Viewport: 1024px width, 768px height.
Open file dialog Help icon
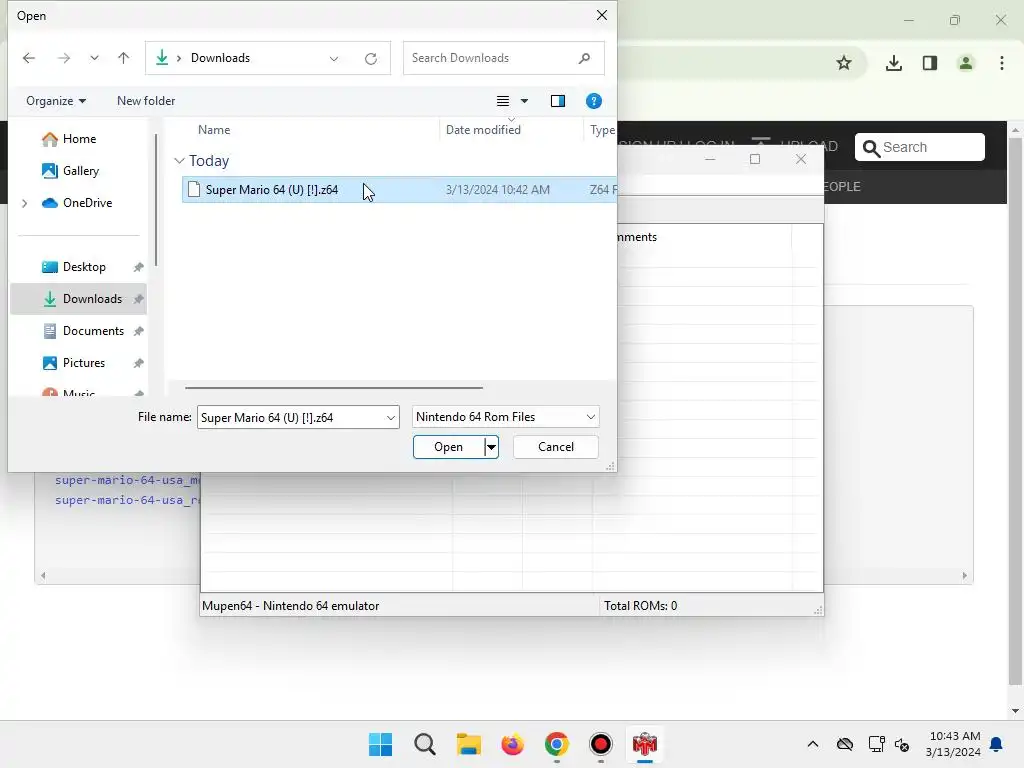[x=594, y=101]
